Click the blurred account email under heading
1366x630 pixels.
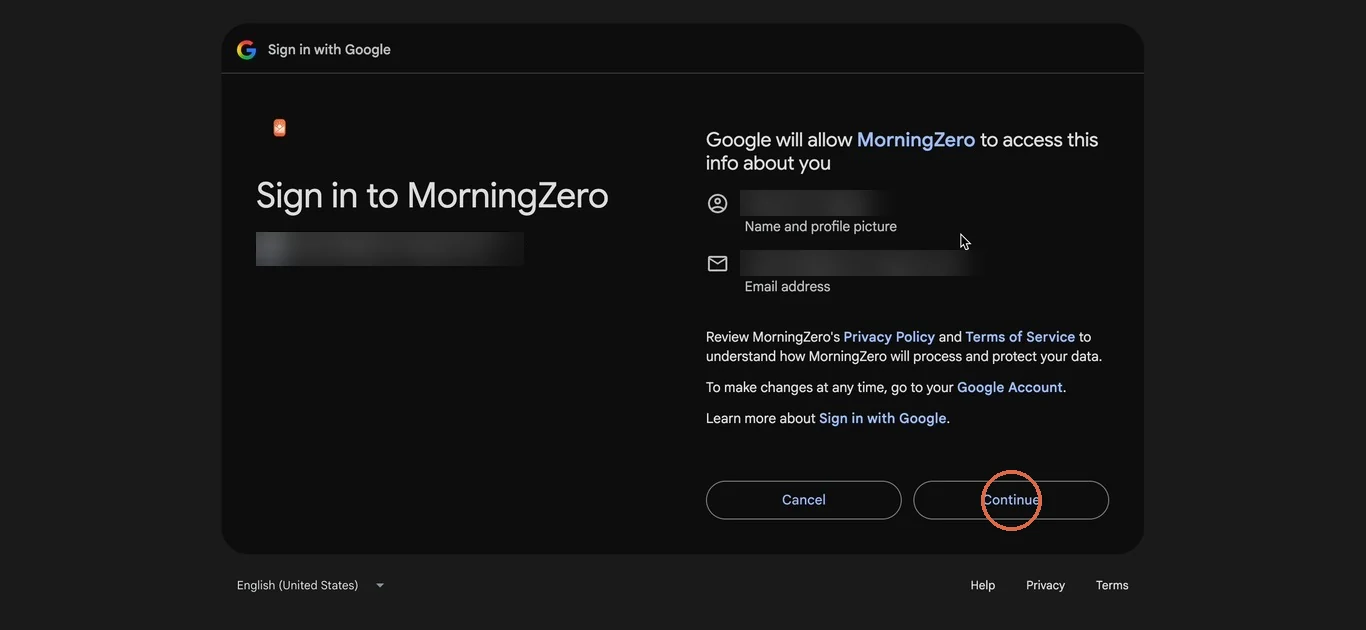390,249
